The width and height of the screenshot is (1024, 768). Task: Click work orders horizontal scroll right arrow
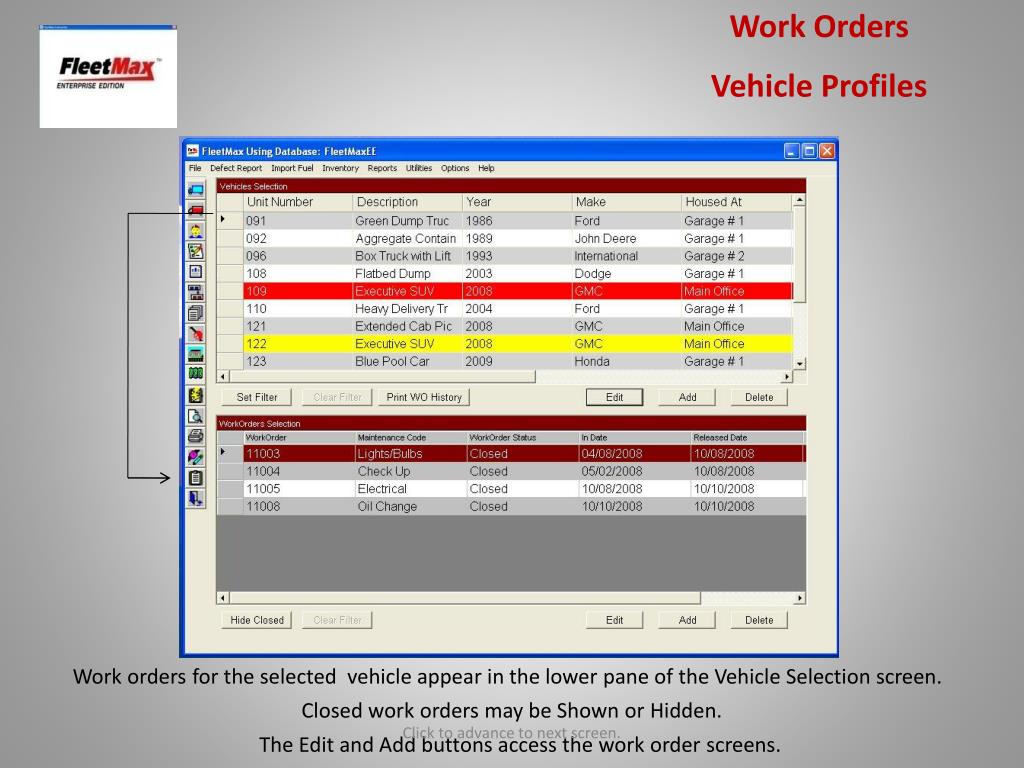(x=799, y=598)
